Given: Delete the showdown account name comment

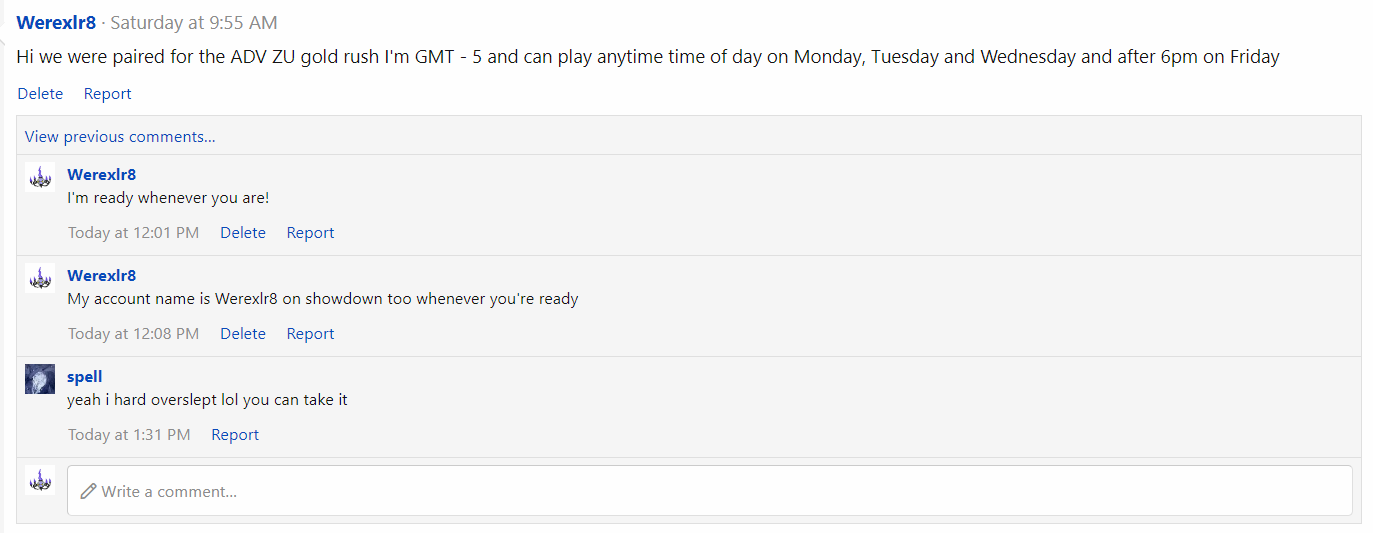Looking at the screenshot, I should coord(243,333).
